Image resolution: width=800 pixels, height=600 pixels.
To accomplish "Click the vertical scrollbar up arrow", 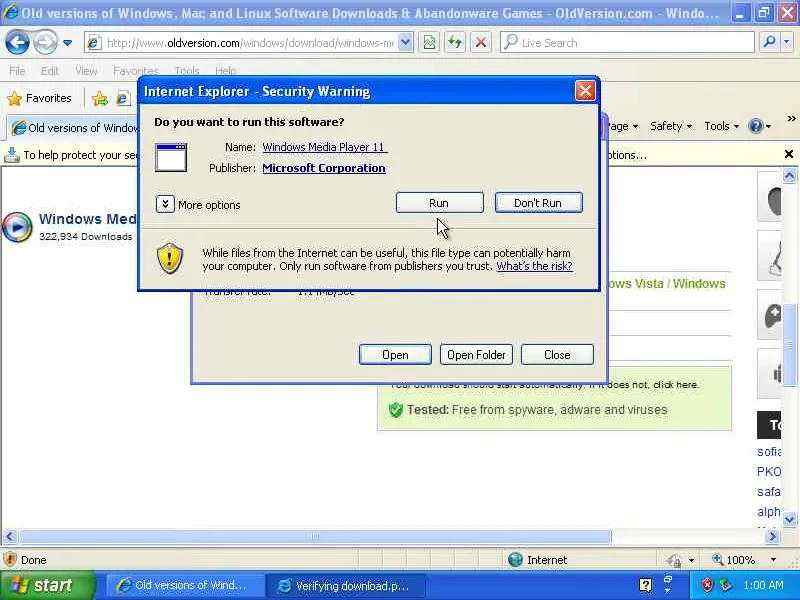I will 789,176.
